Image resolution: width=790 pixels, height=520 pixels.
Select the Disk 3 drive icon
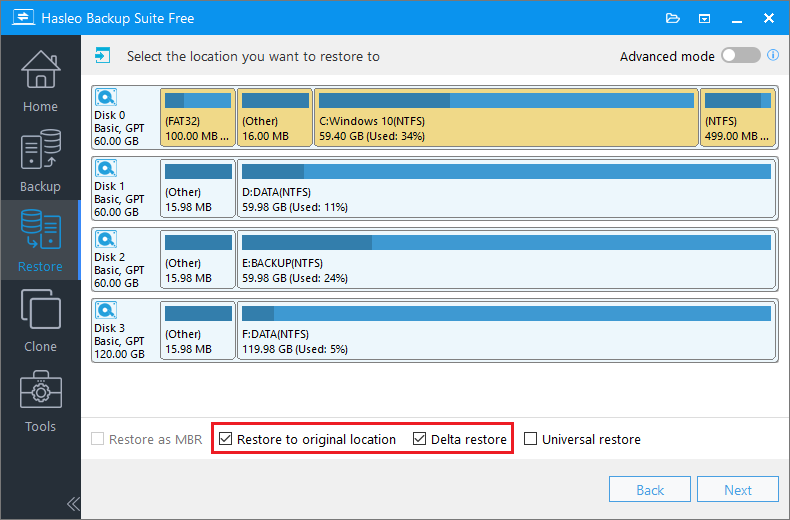[107, 308]
